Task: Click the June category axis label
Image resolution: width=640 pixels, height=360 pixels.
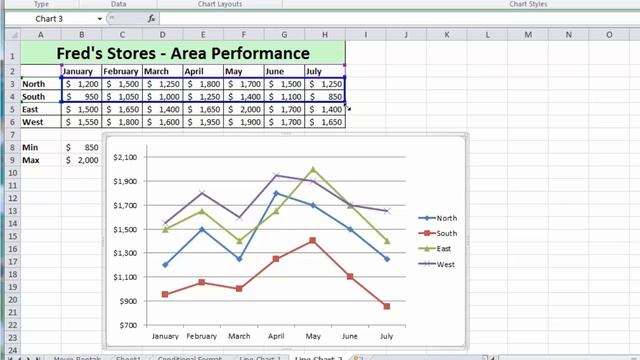Action: click(x=350, y=336)
